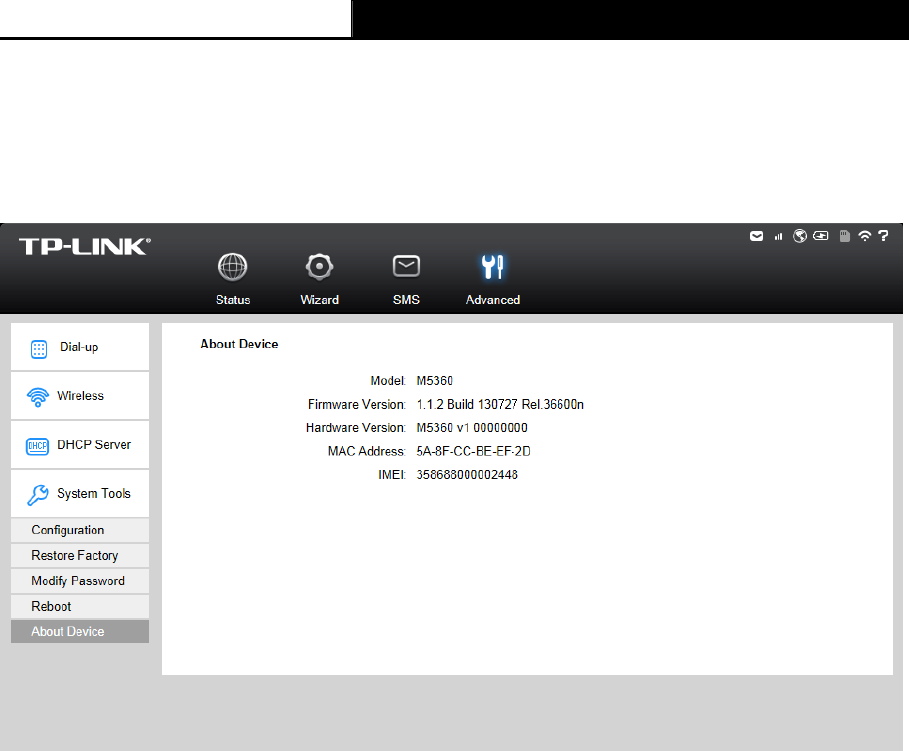Screen dimensions: 909x751
Task: Switch to the Advanced tab label
Action: [x=493, y=300]
